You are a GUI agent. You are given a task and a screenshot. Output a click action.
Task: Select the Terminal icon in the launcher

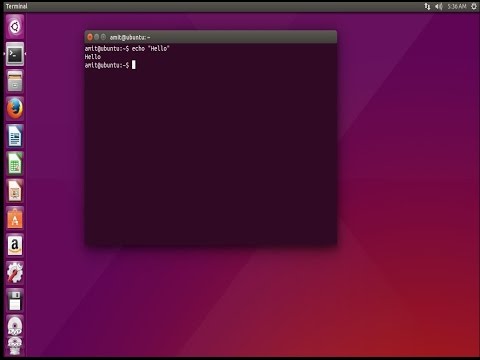point(15,54)
